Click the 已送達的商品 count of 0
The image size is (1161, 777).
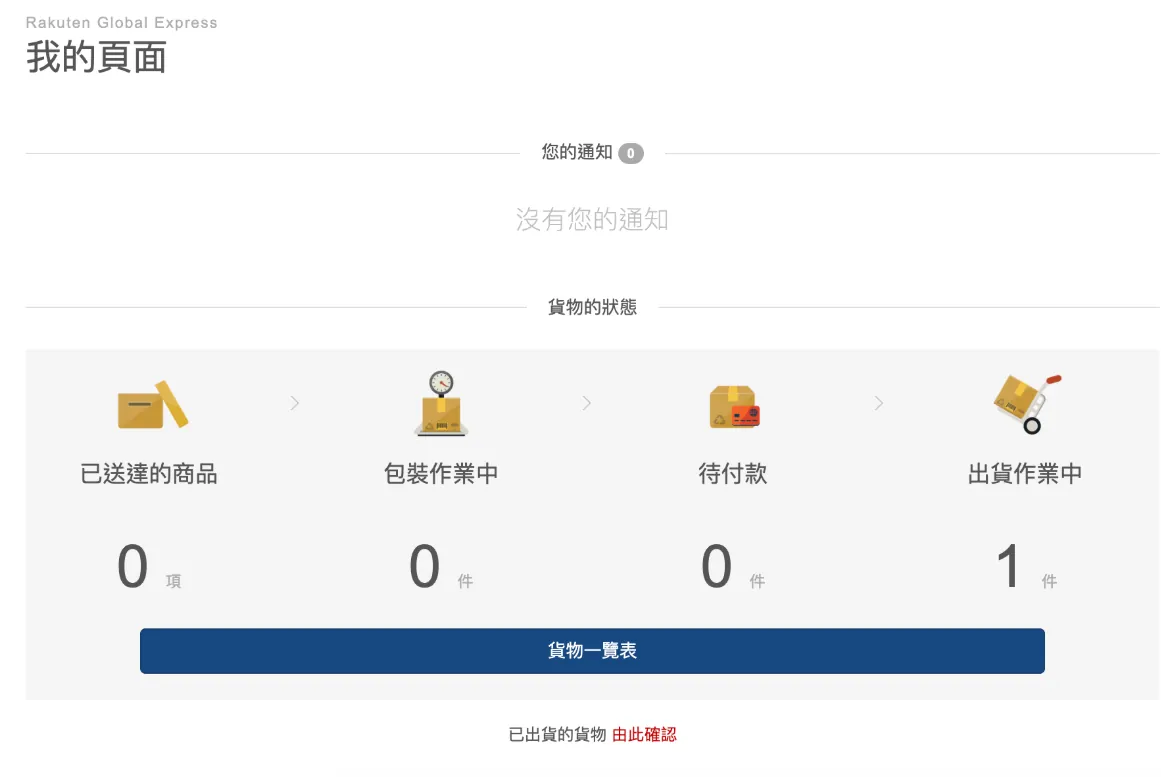coord(133,567)
